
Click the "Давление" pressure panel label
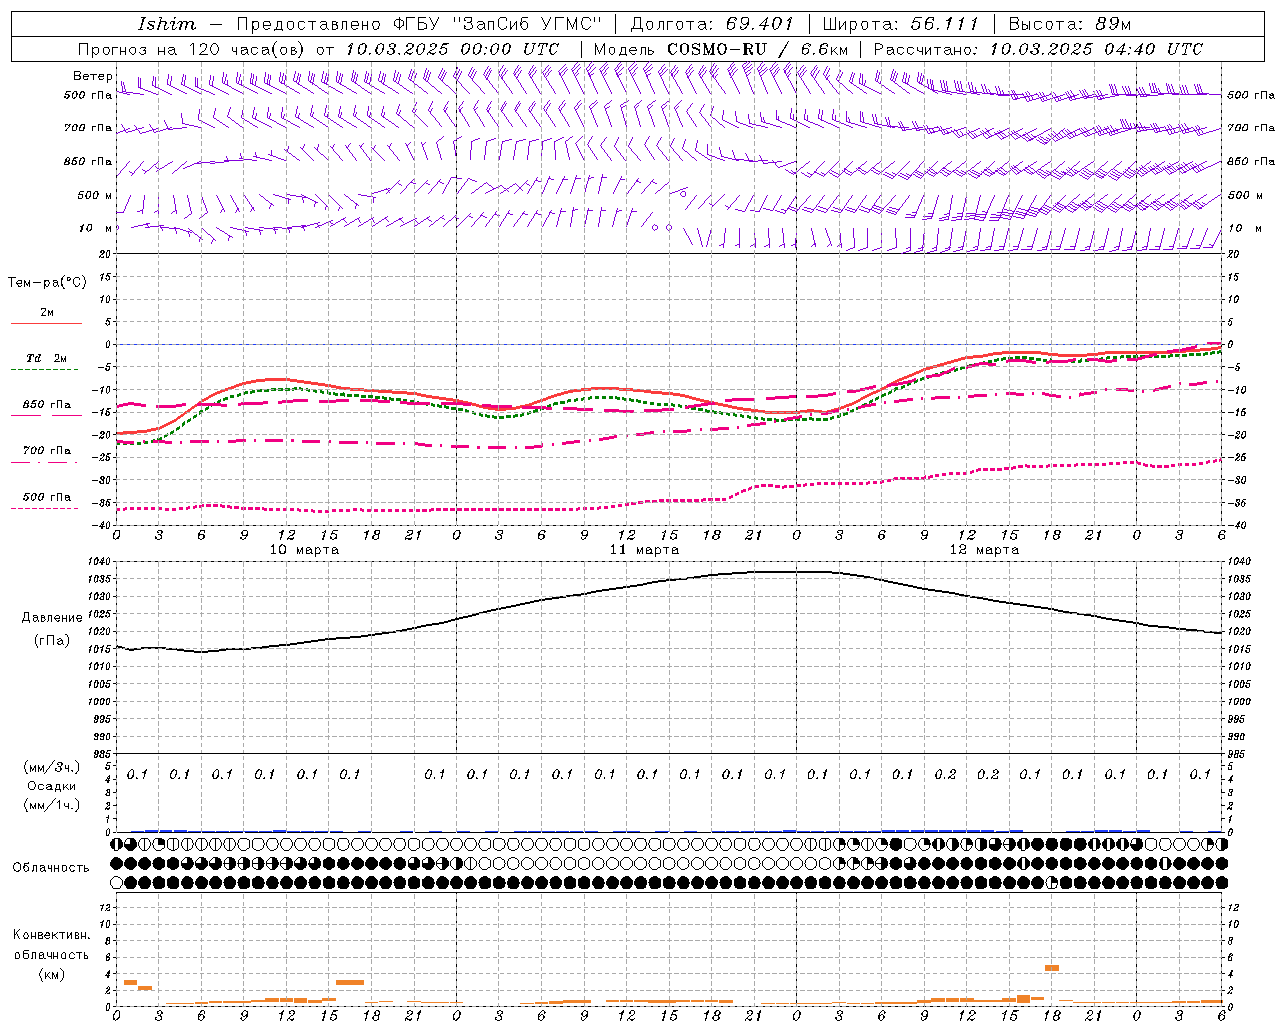(52, 617)
